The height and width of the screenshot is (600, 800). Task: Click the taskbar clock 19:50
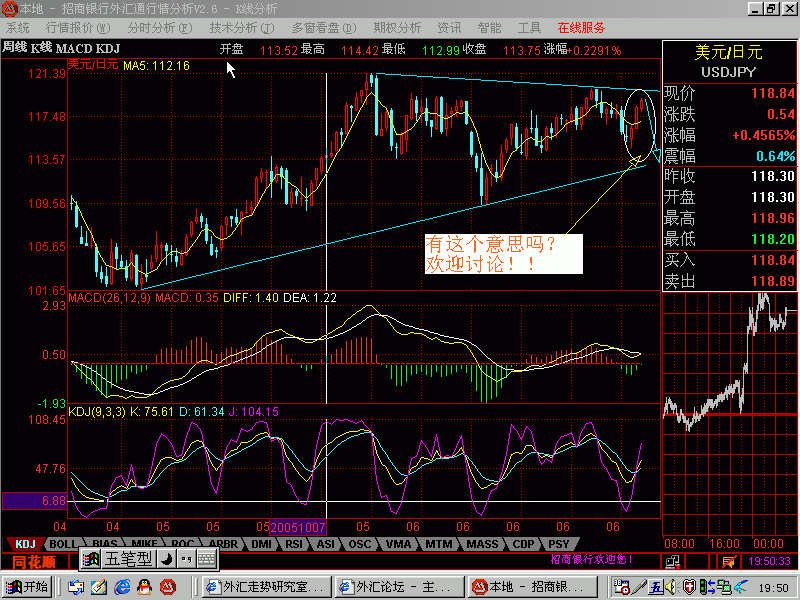(773, 588)
